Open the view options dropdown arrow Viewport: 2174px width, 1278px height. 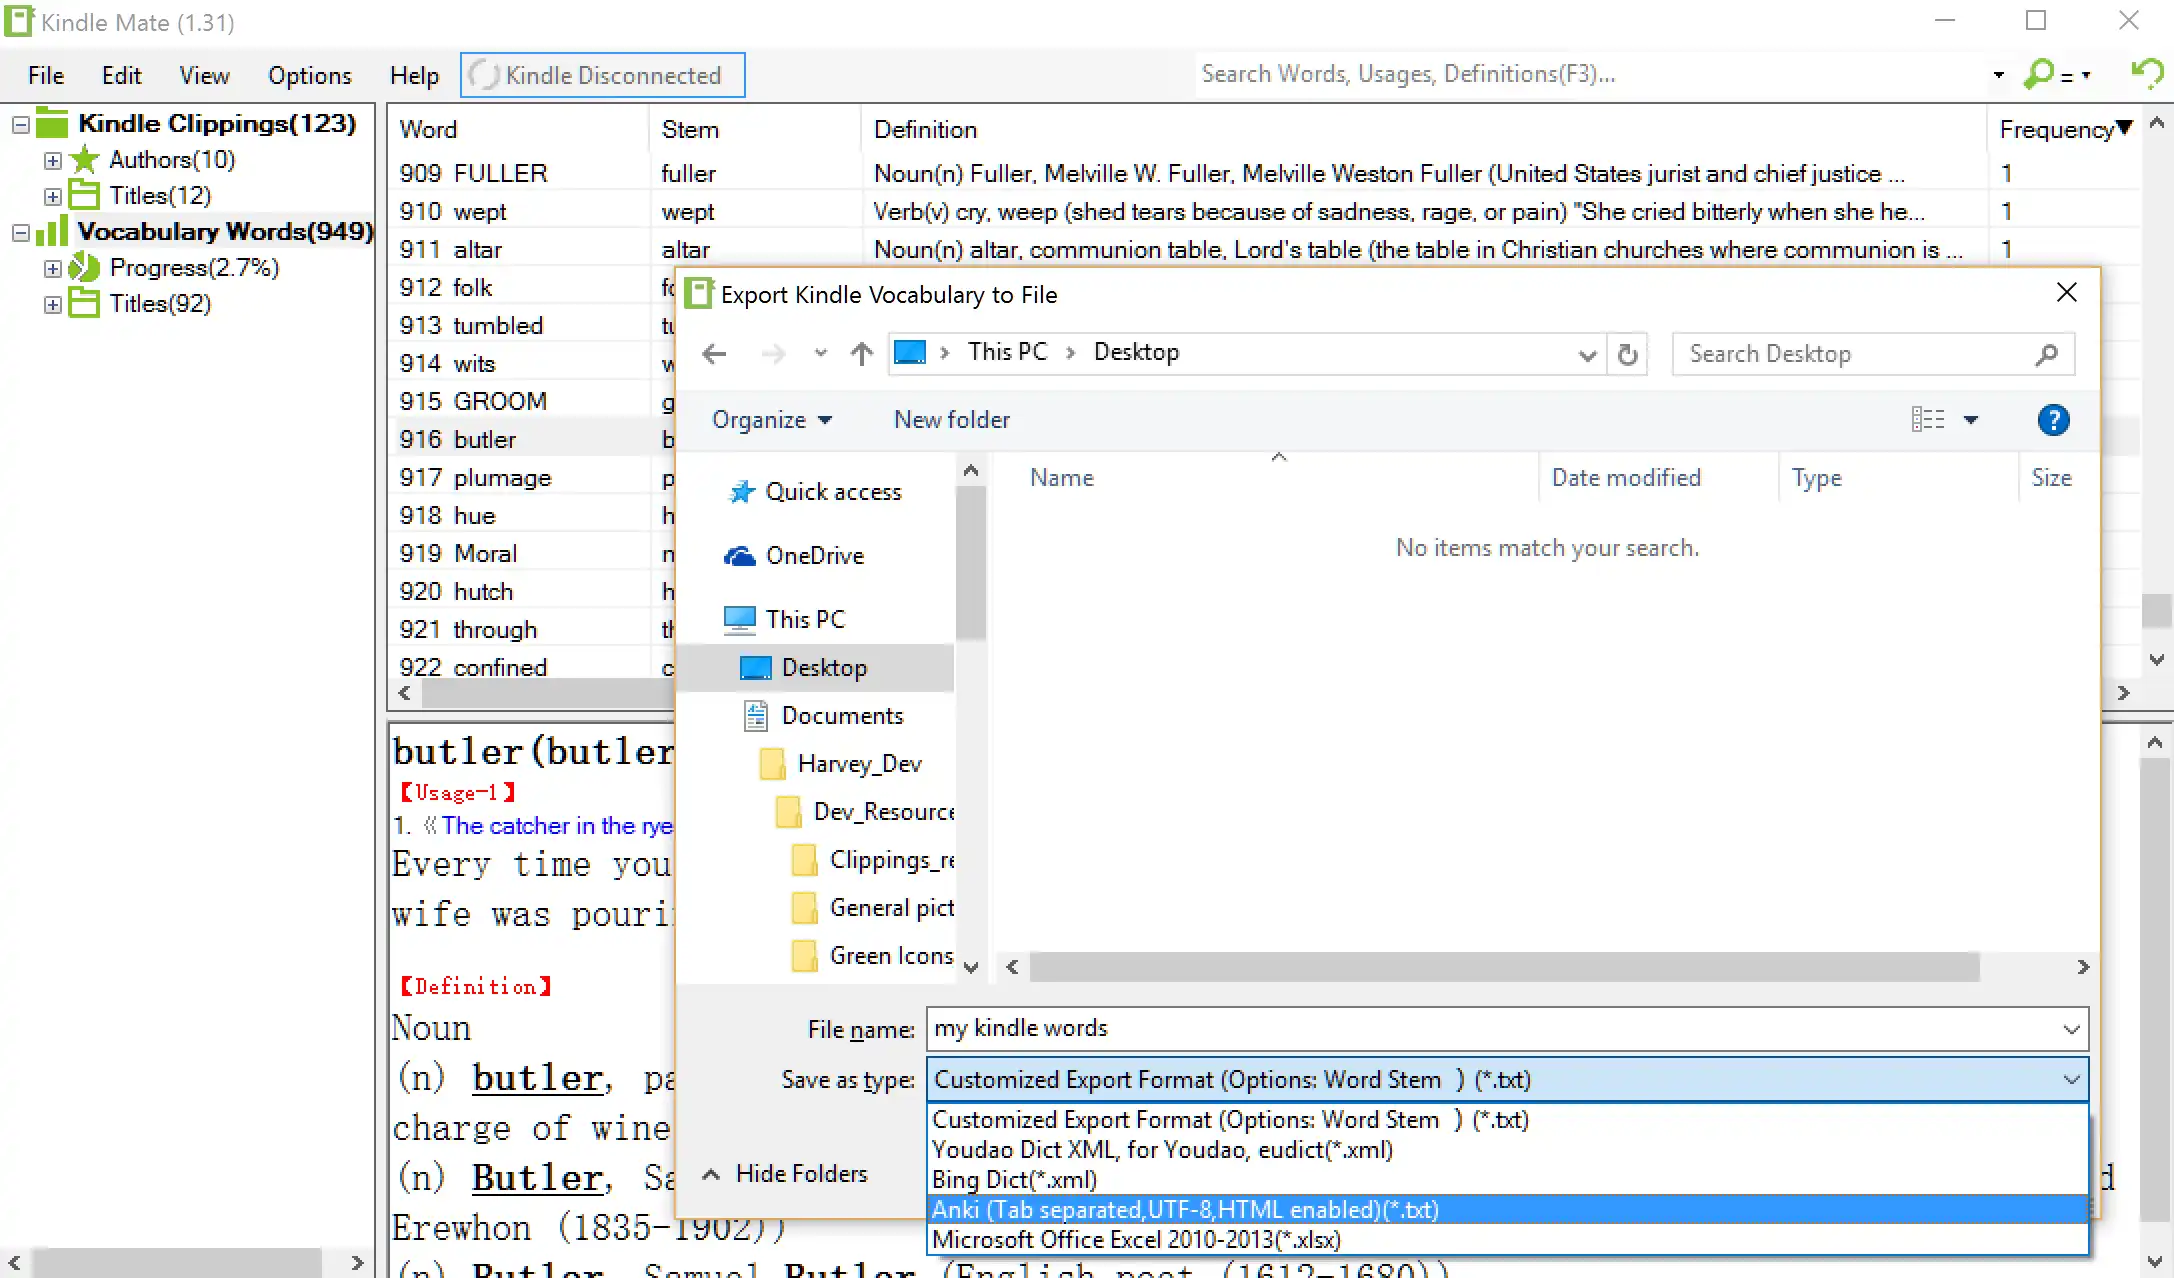tap(1971, 420)
